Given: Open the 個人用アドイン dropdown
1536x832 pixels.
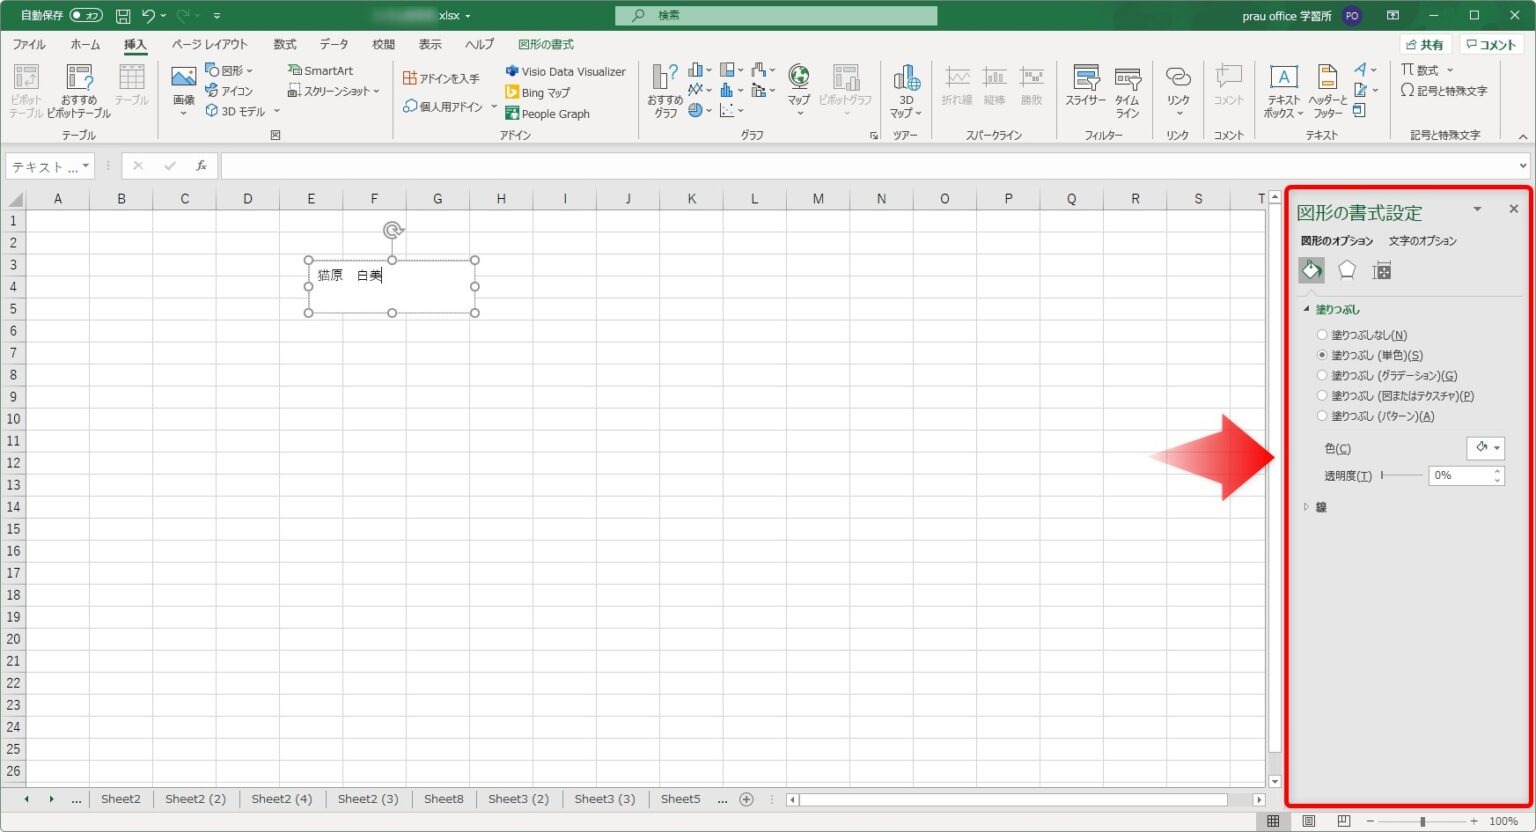Looking at the screenshot, I should pyautogui.click(x=493, y=106).
